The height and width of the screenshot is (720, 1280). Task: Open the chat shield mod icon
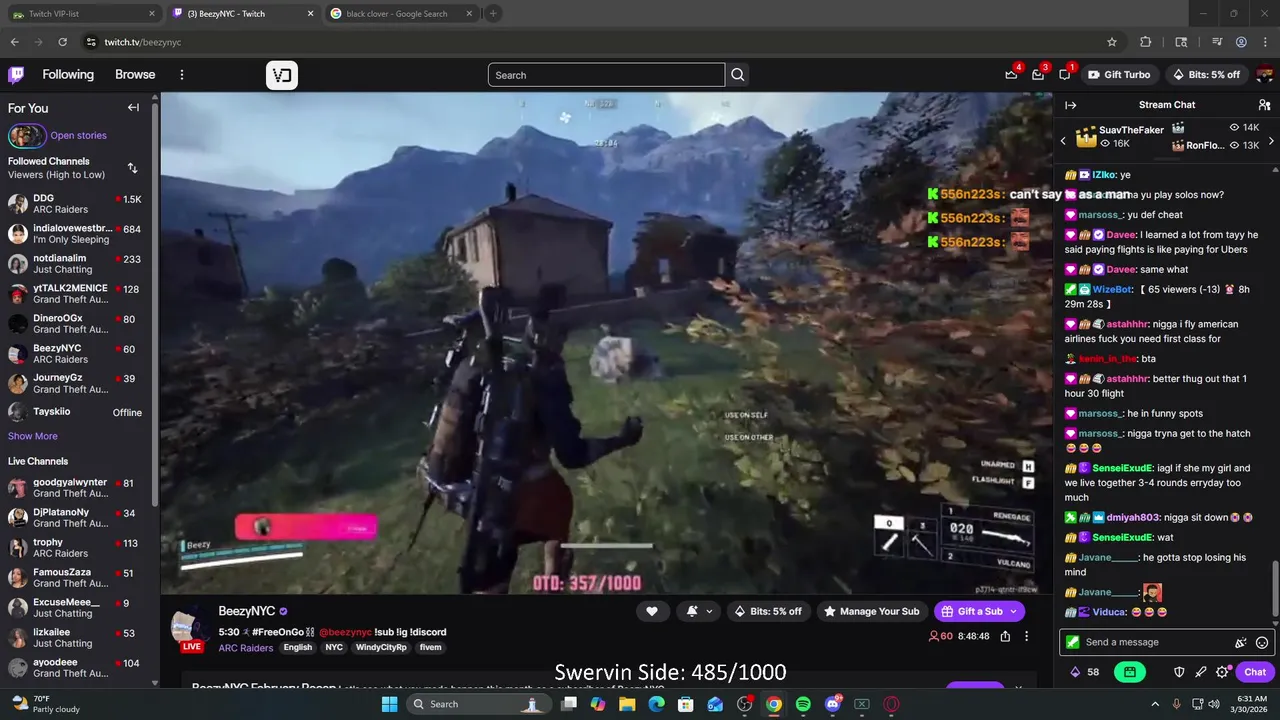(1179, 672)
